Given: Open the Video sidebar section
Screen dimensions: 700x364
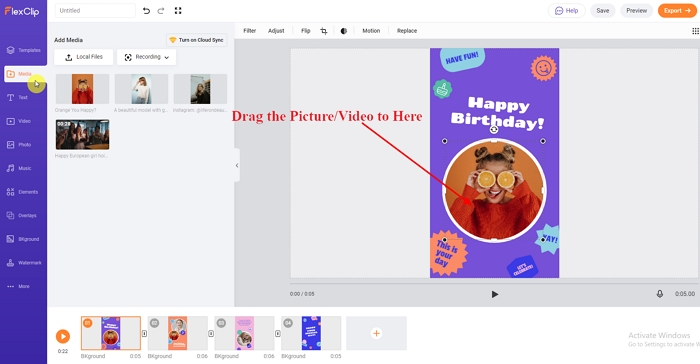Looking at the screenshot, I should tap(19, 121).
